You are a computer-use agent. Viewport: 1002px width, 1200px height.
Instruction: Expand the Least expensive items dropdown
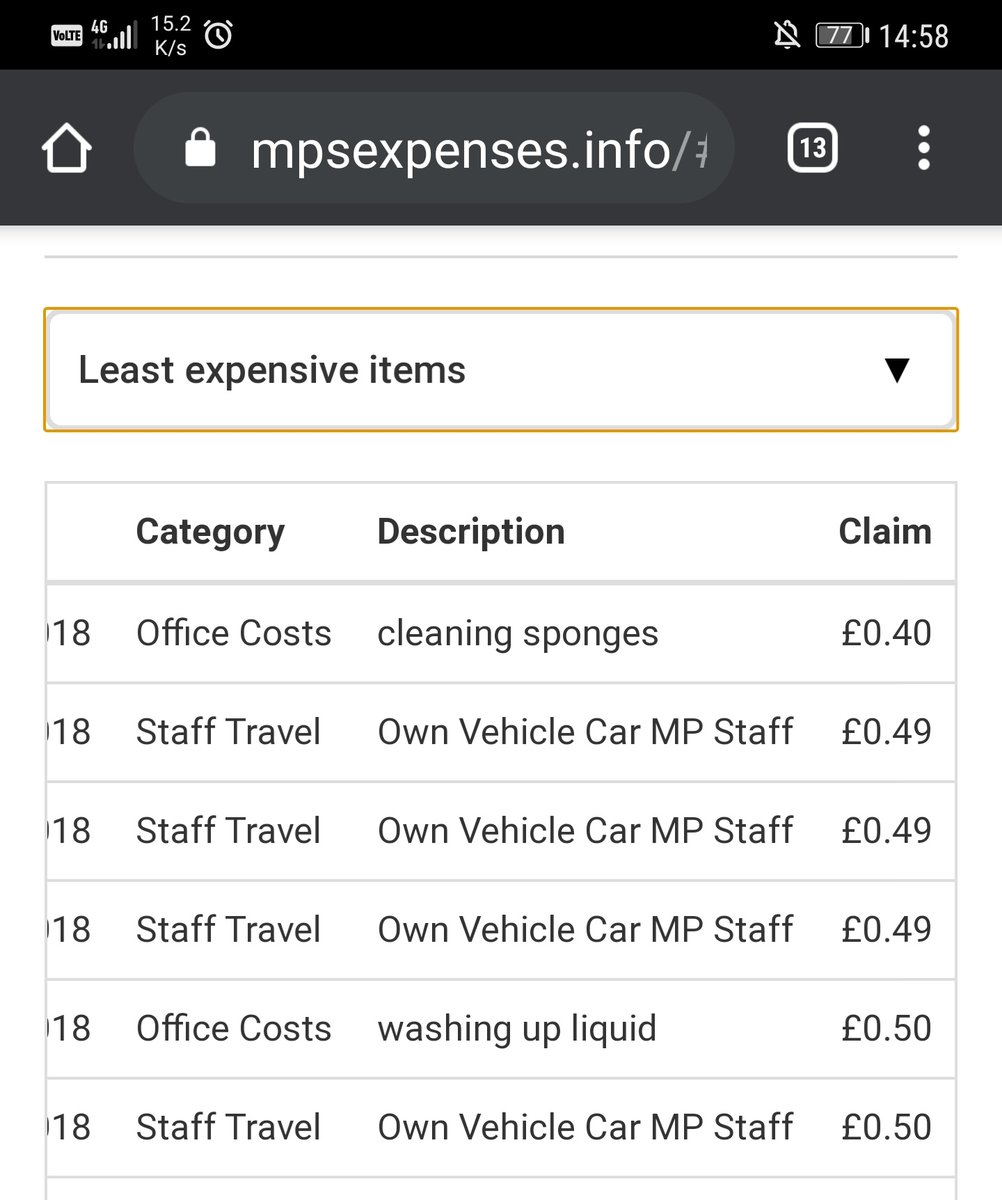(x=500, y=370)
